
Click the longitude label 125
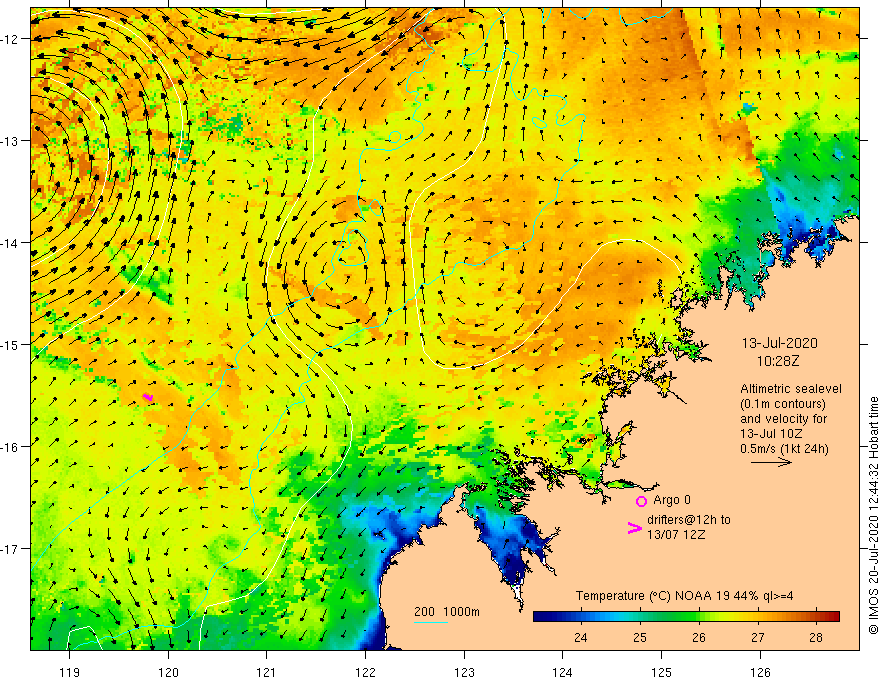click(661, 672)
